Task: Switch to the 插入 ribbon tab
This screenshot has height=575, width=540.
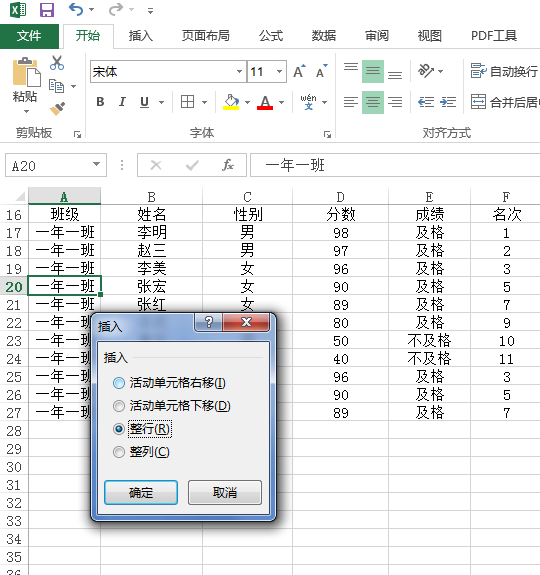Action: 140,36
